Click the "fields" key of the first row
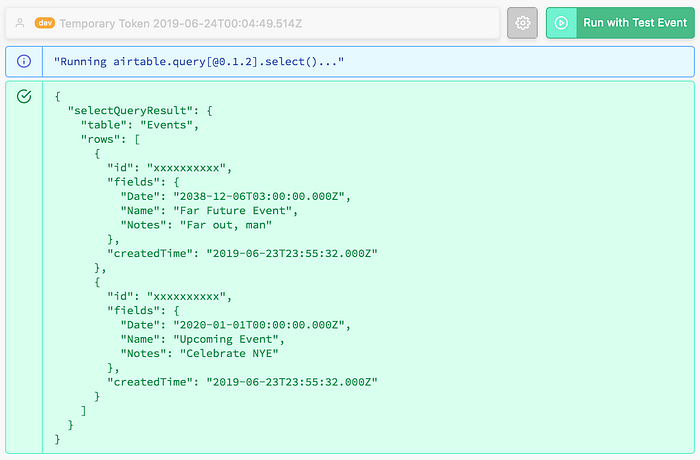The height and width of the screenshot is (460, 700). click(133, 182)
